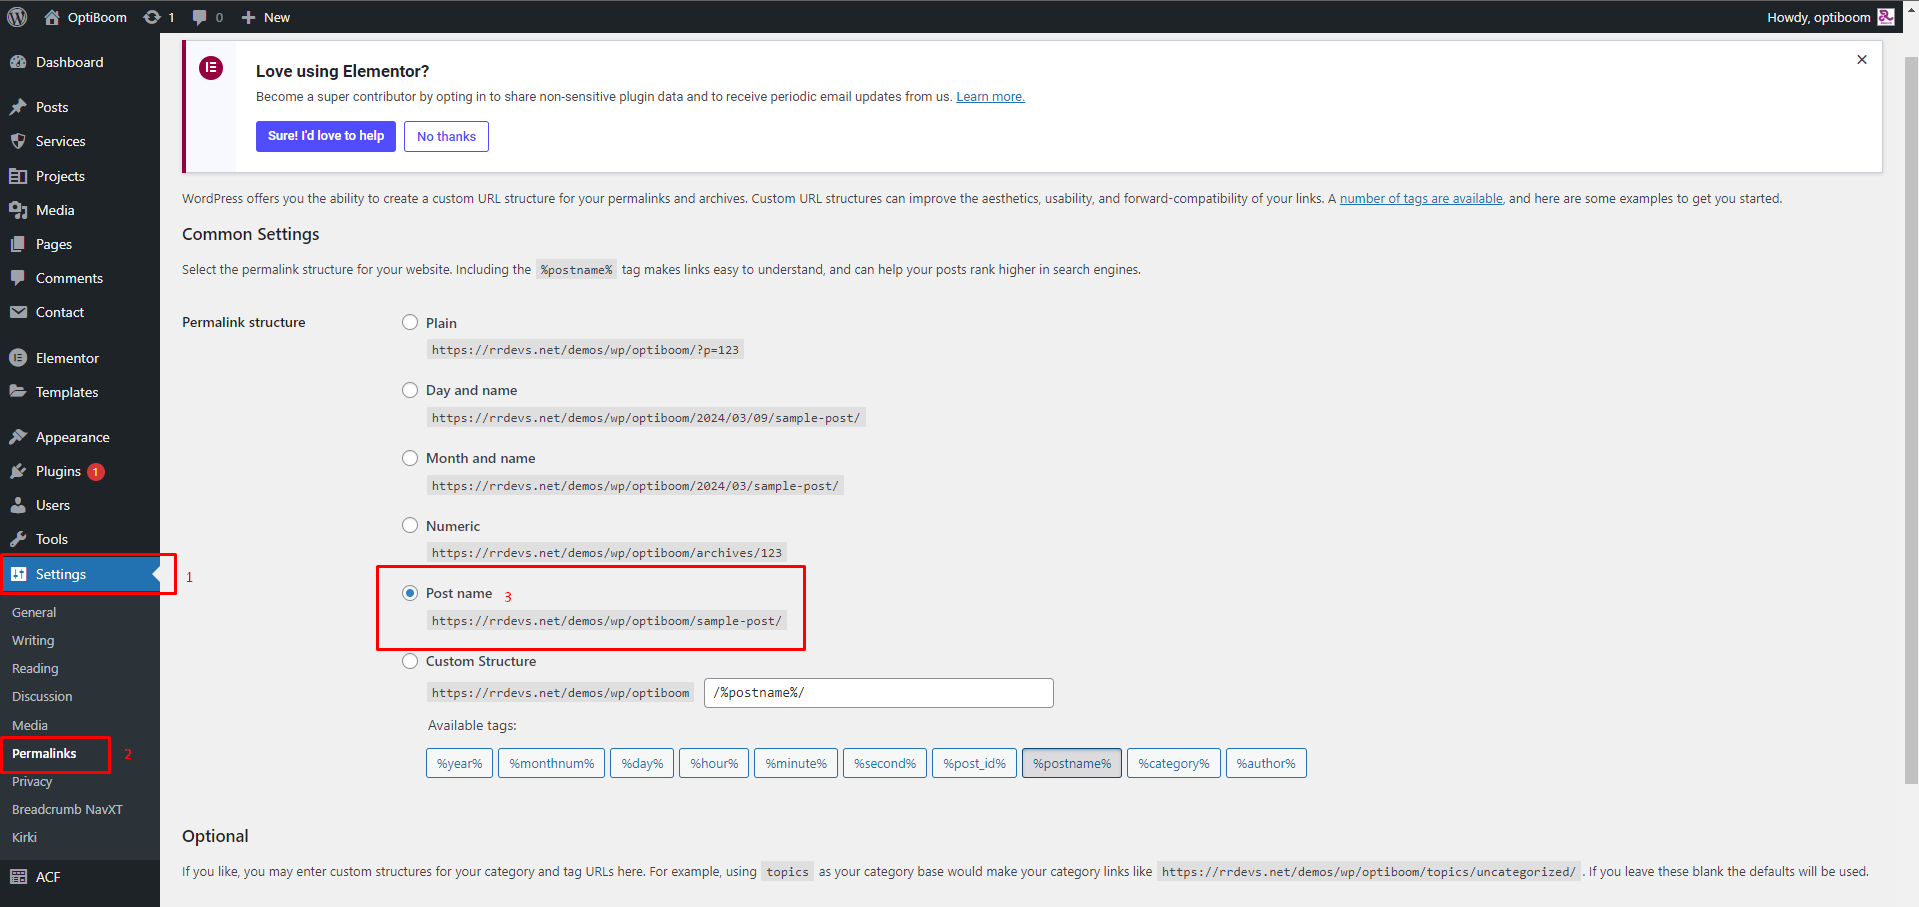The image size is (1919, 907).
Task: Open the Permalinks submenu item
Action: (x=44, y=753)
